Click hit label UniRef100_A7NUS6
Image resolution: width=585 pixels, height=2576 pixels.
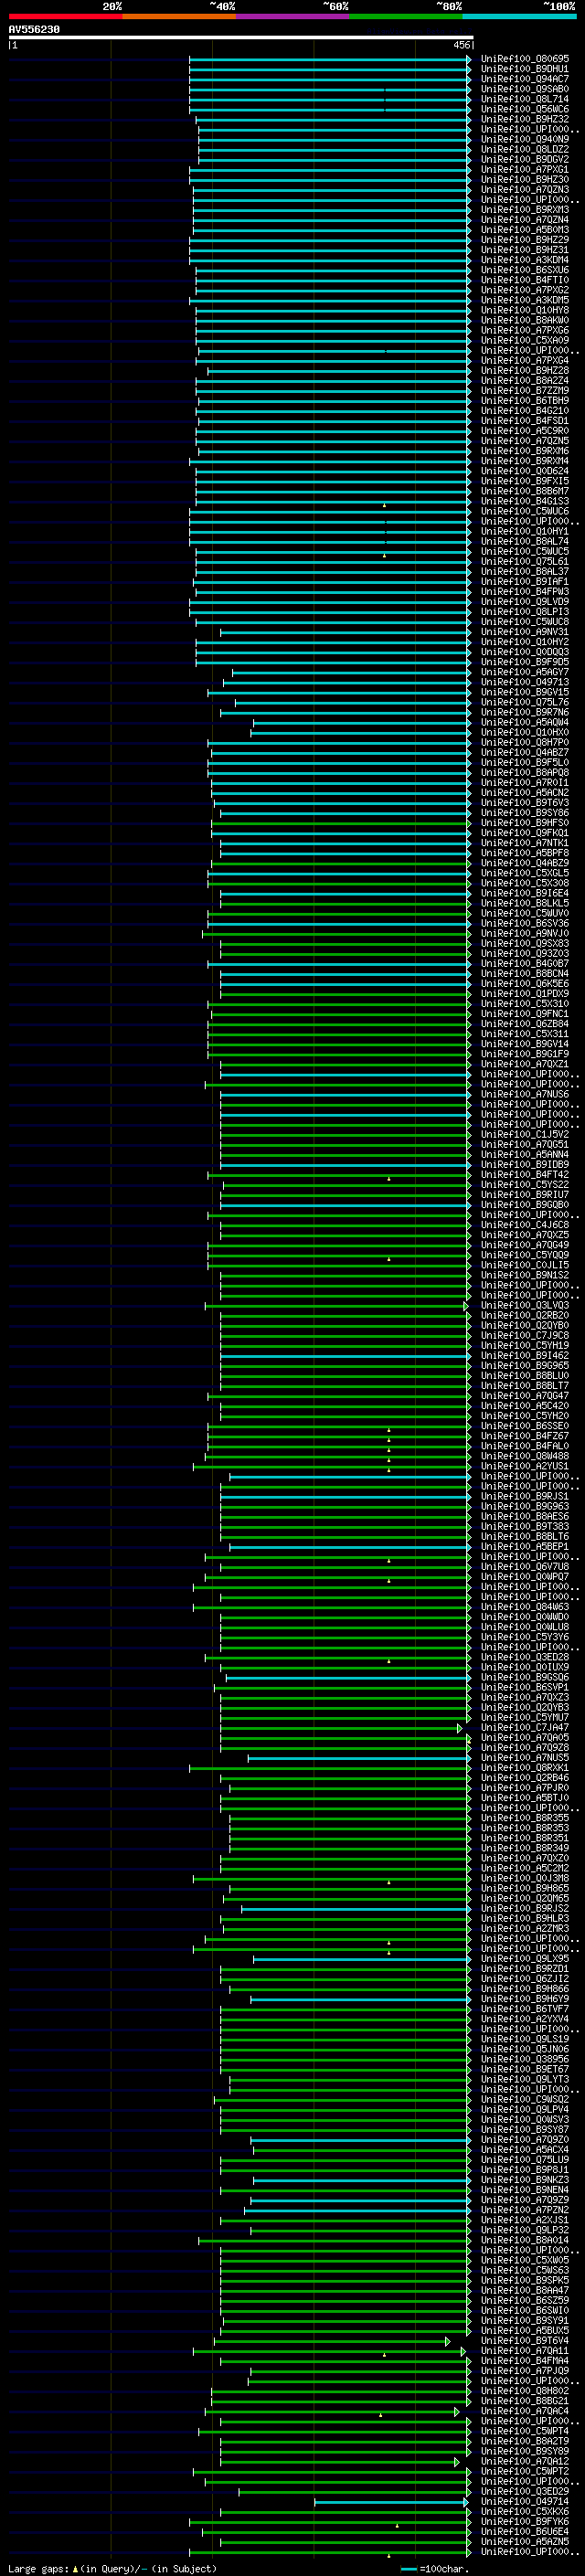click(x=525, y=1094)
